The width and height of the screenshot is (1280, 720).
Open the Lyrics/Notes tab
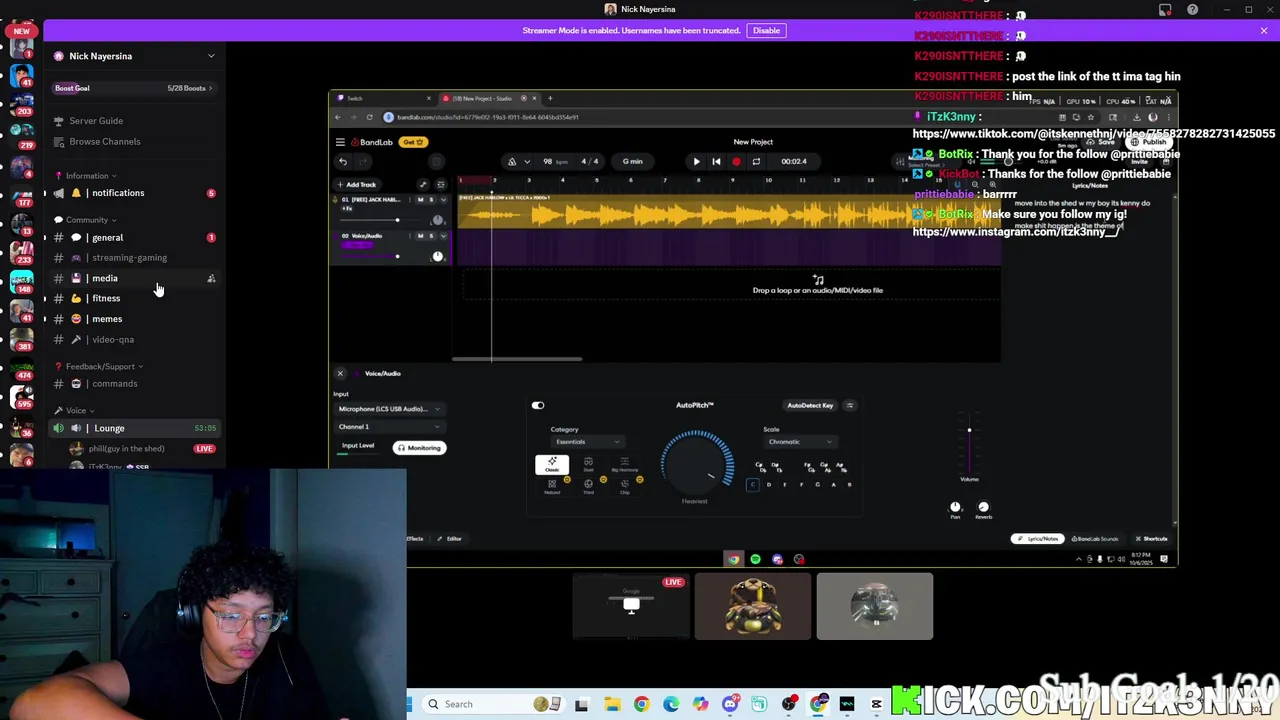1038,539
